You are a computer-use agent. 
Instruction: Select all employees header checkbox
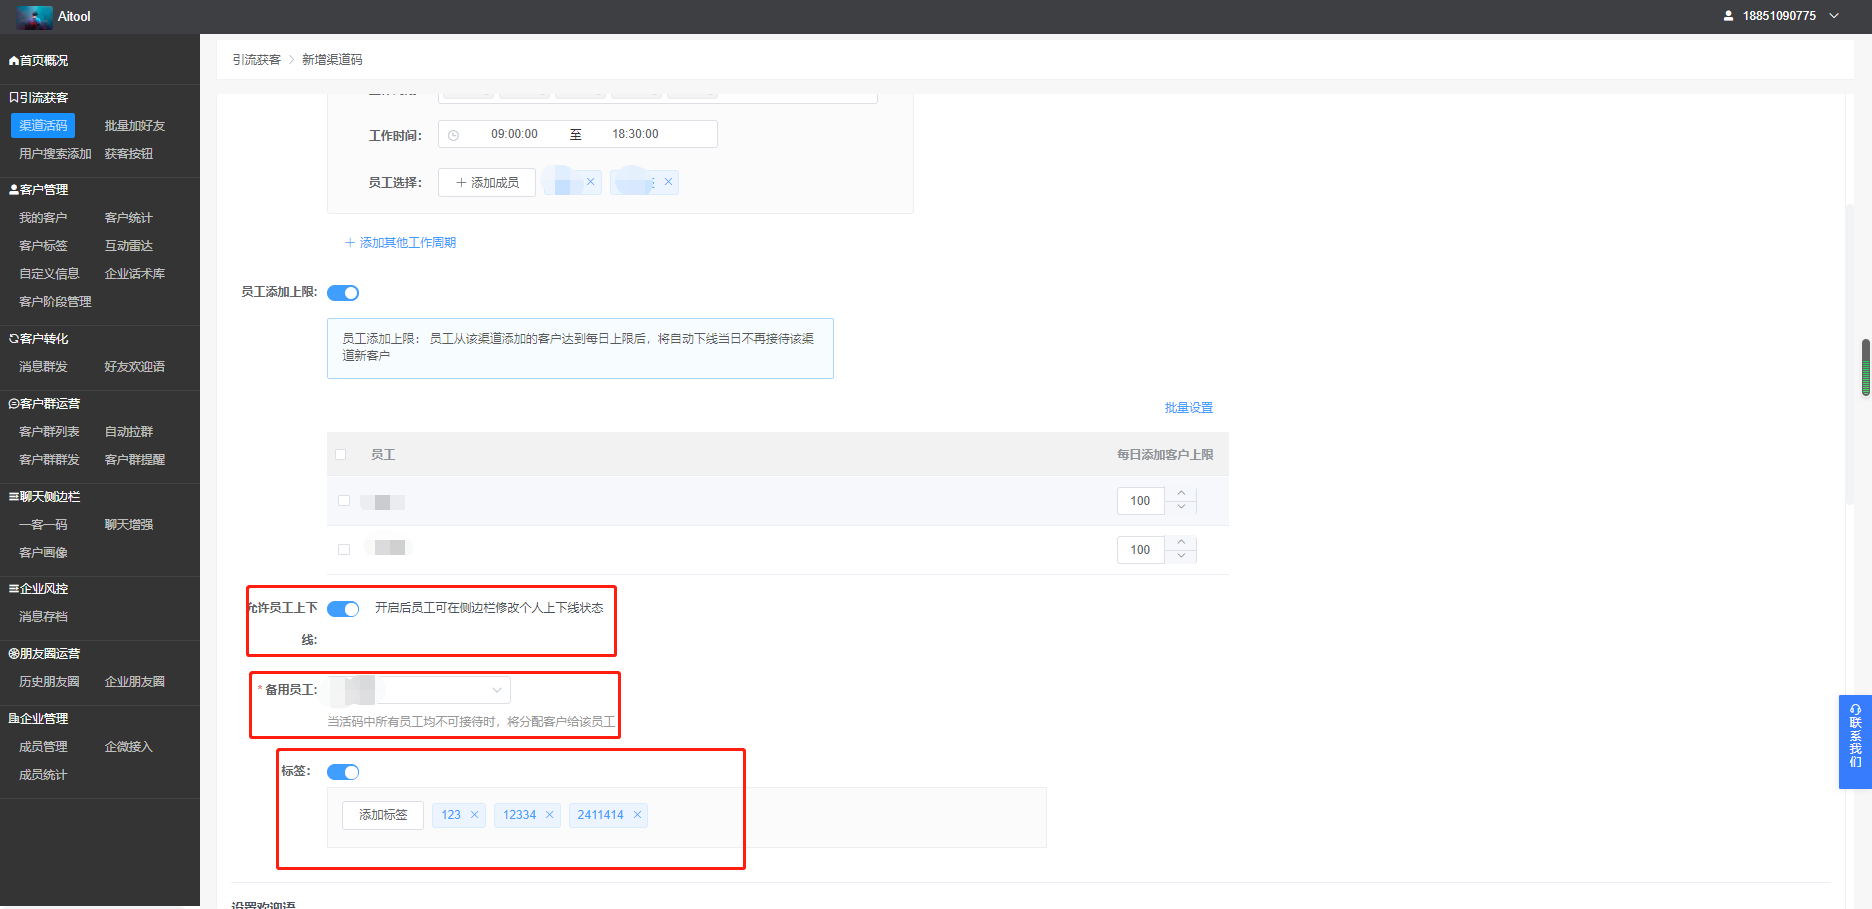(341, 455)
